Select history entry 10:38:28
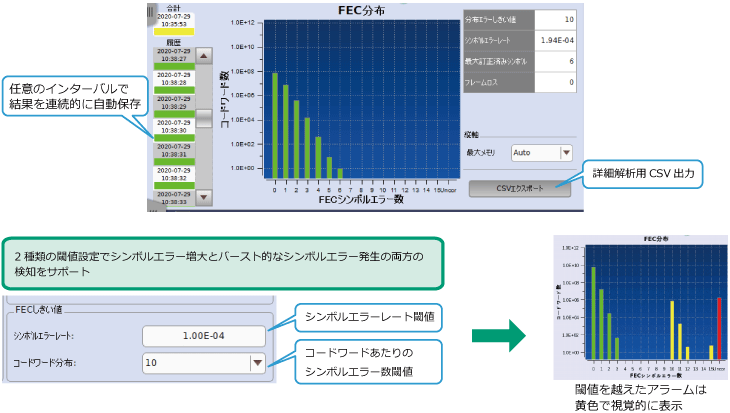The width and height of the screenshot is (730, 413). click(174, 82)
